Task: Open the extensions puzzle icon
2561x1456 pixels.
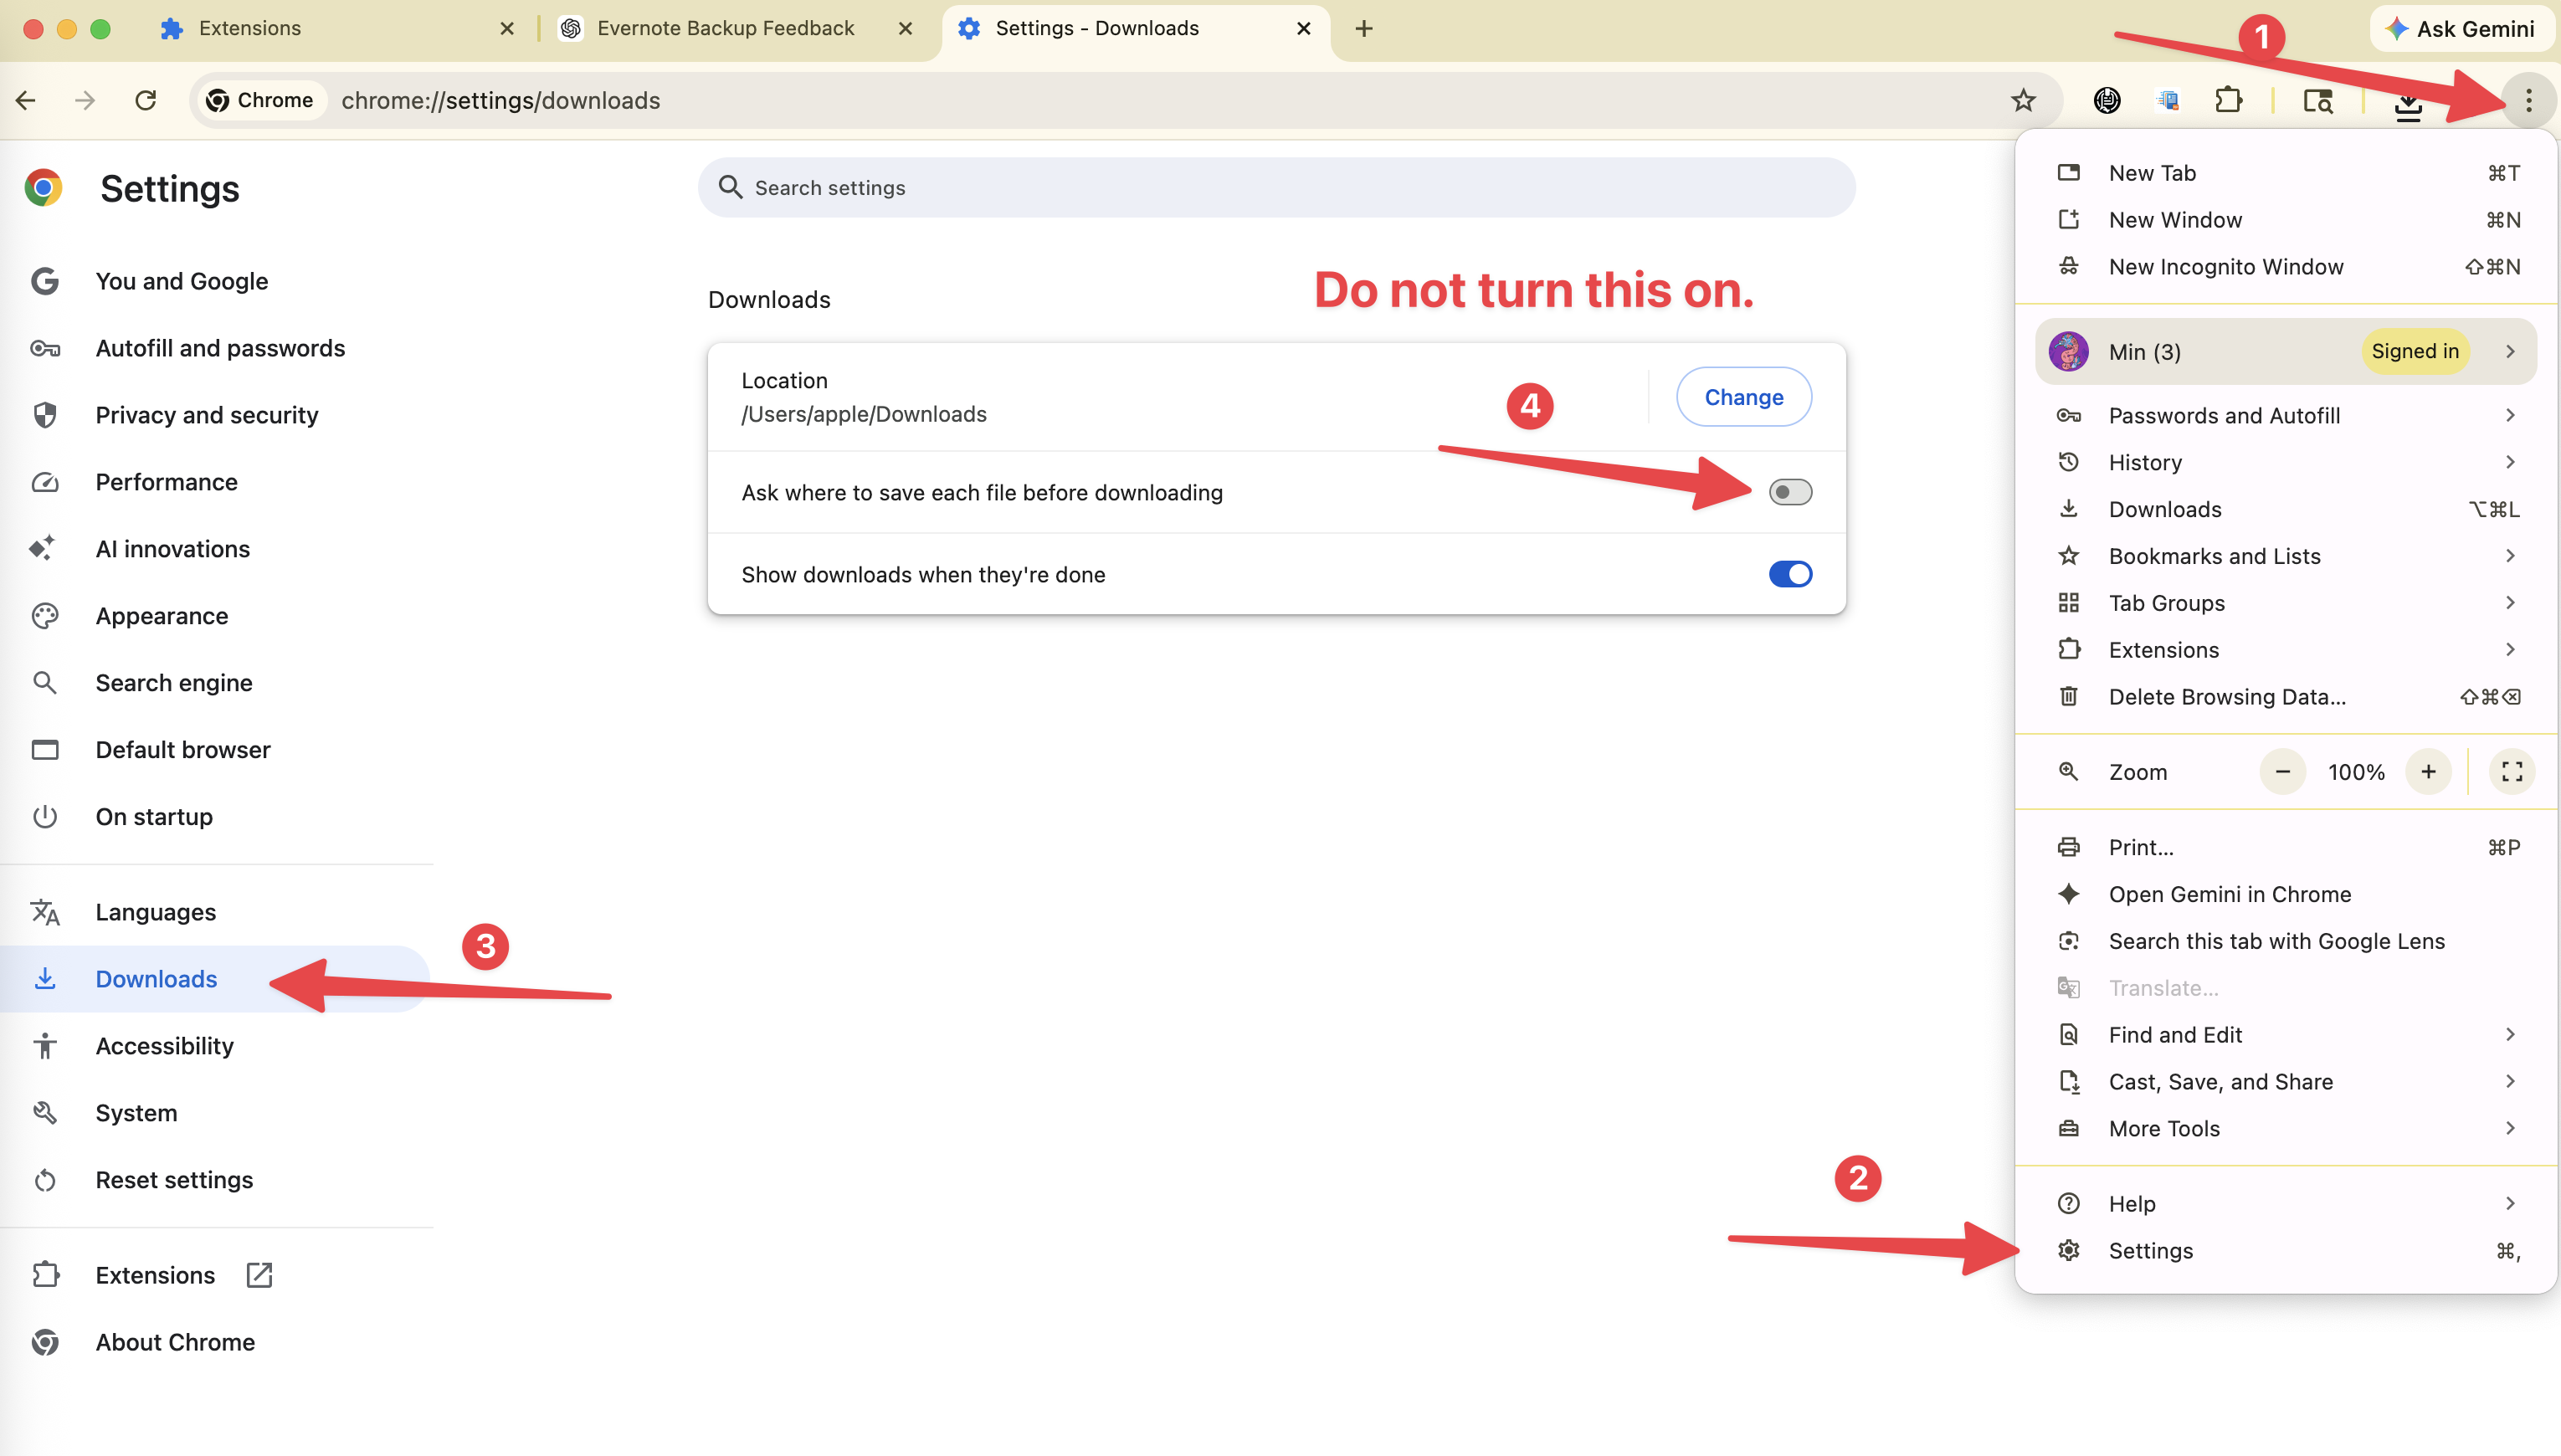Action: click(x=2228, y=100)
